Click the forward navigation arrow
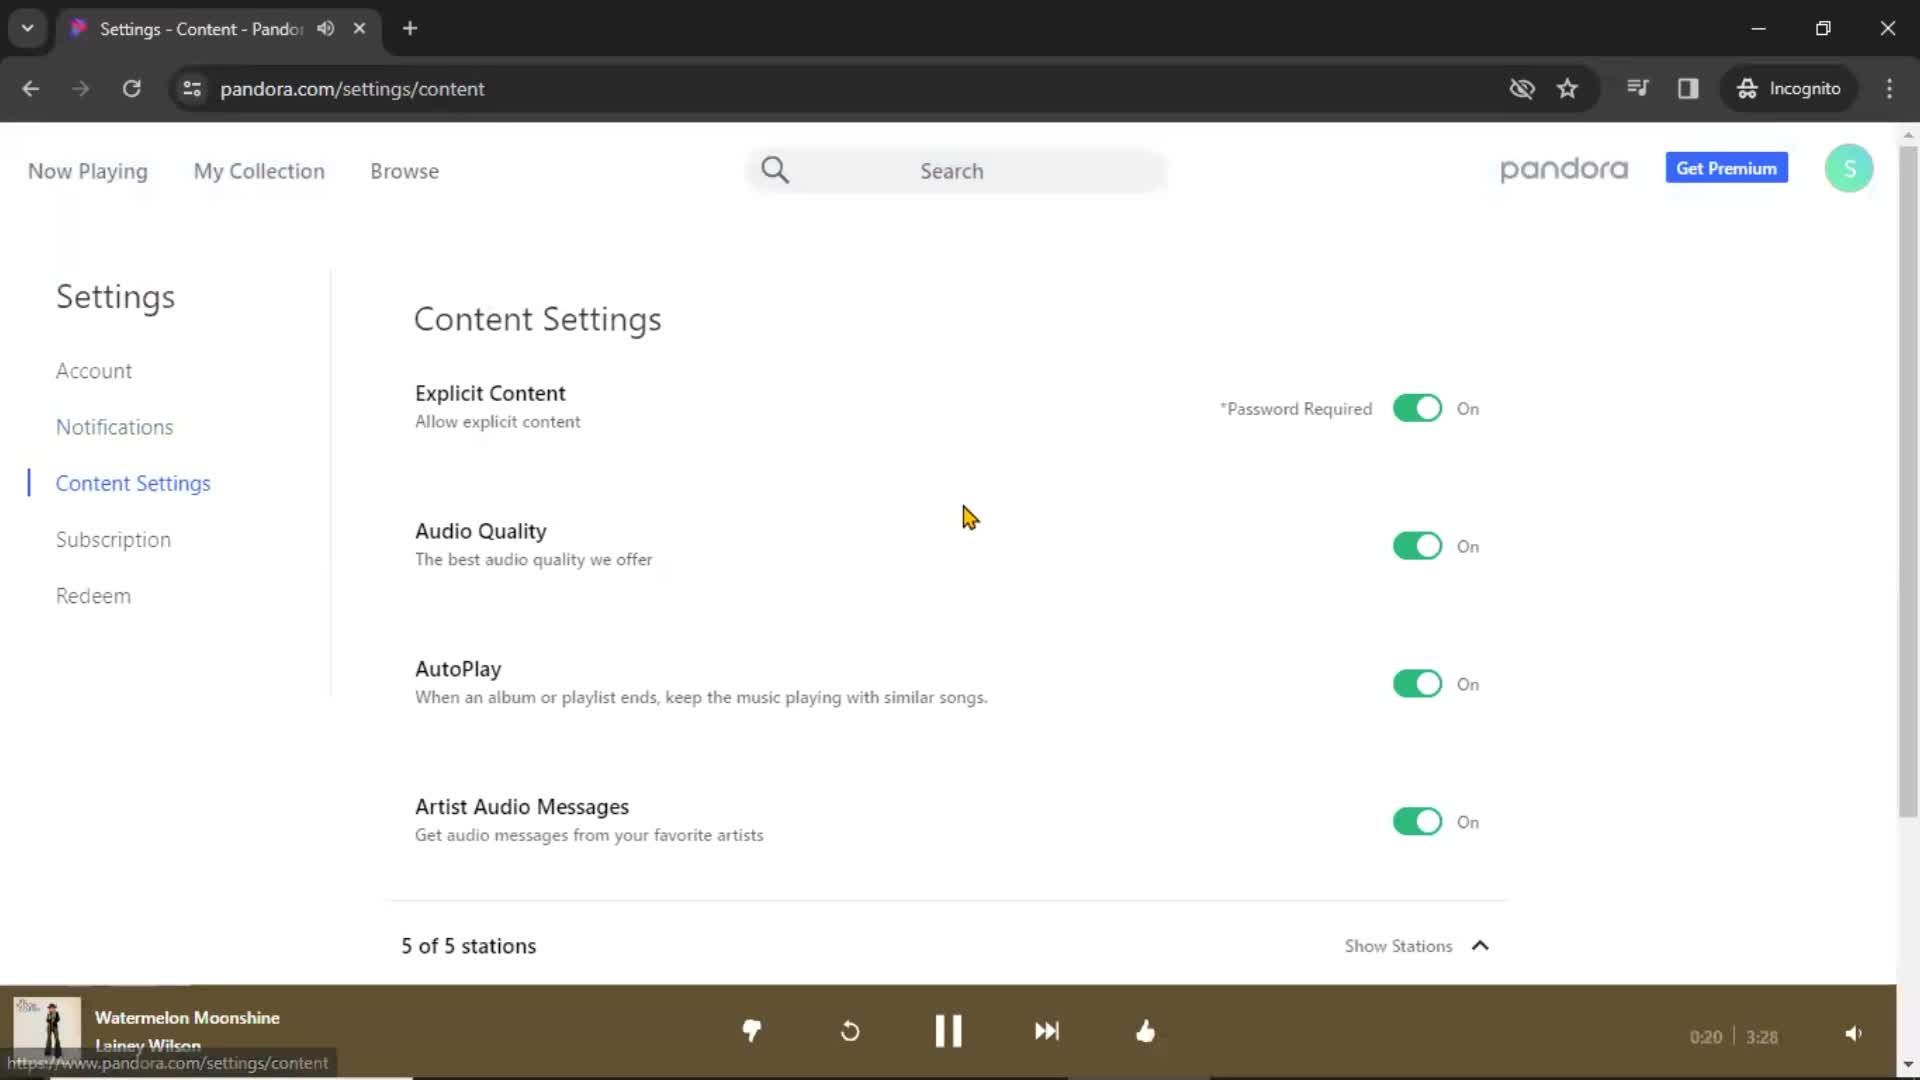The width and height of the screenshot is (1920, 1080). point(81,88)
